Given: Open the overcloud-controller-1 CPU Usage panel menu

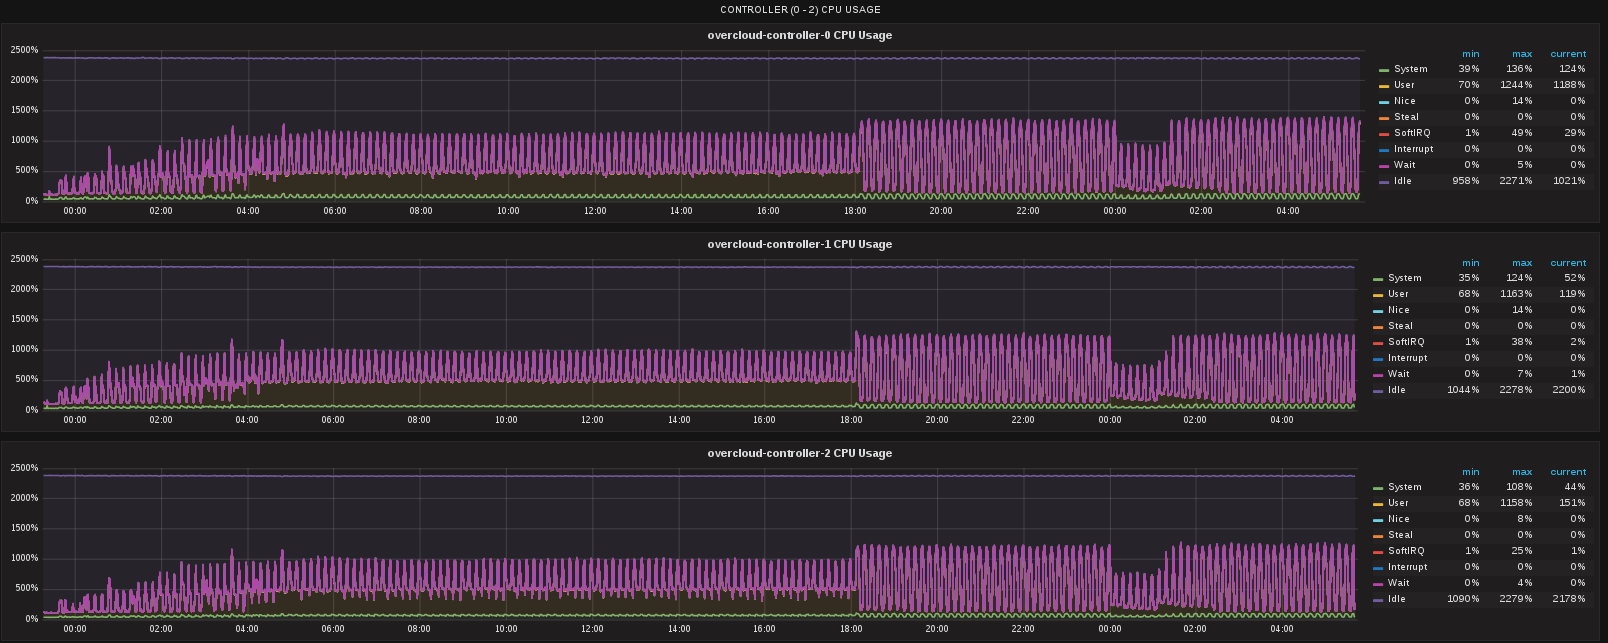Looking at the screenshot, I should pyautogui.click(x=800, y=244).
